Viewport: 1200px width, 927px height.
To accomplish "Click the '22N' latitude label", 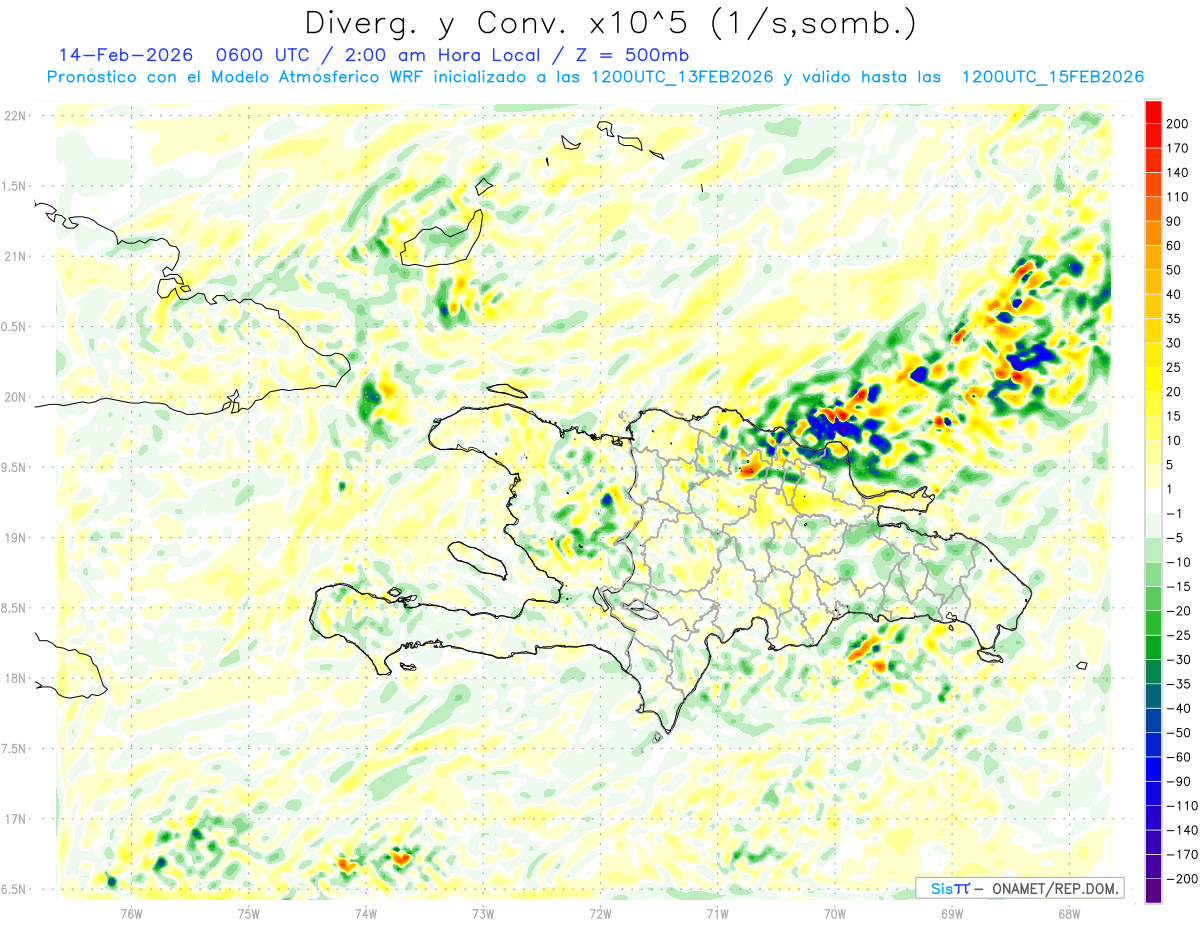I will click(15, 115).
